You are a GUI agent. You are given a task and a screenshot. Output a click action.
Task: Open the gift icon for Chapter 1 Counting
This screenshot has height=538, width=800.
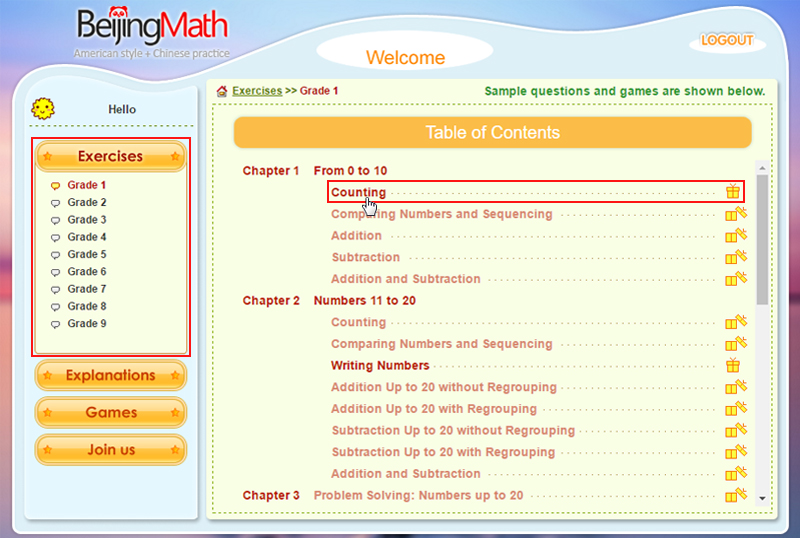(733, 191)
